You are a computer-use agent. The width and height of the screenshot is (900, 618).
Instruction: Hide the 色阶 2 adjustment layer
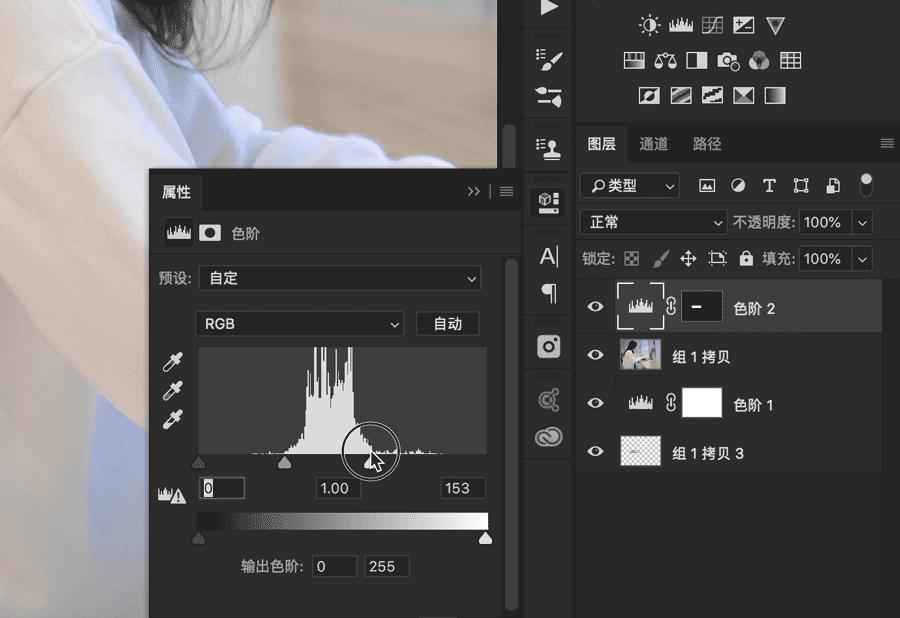595,307
